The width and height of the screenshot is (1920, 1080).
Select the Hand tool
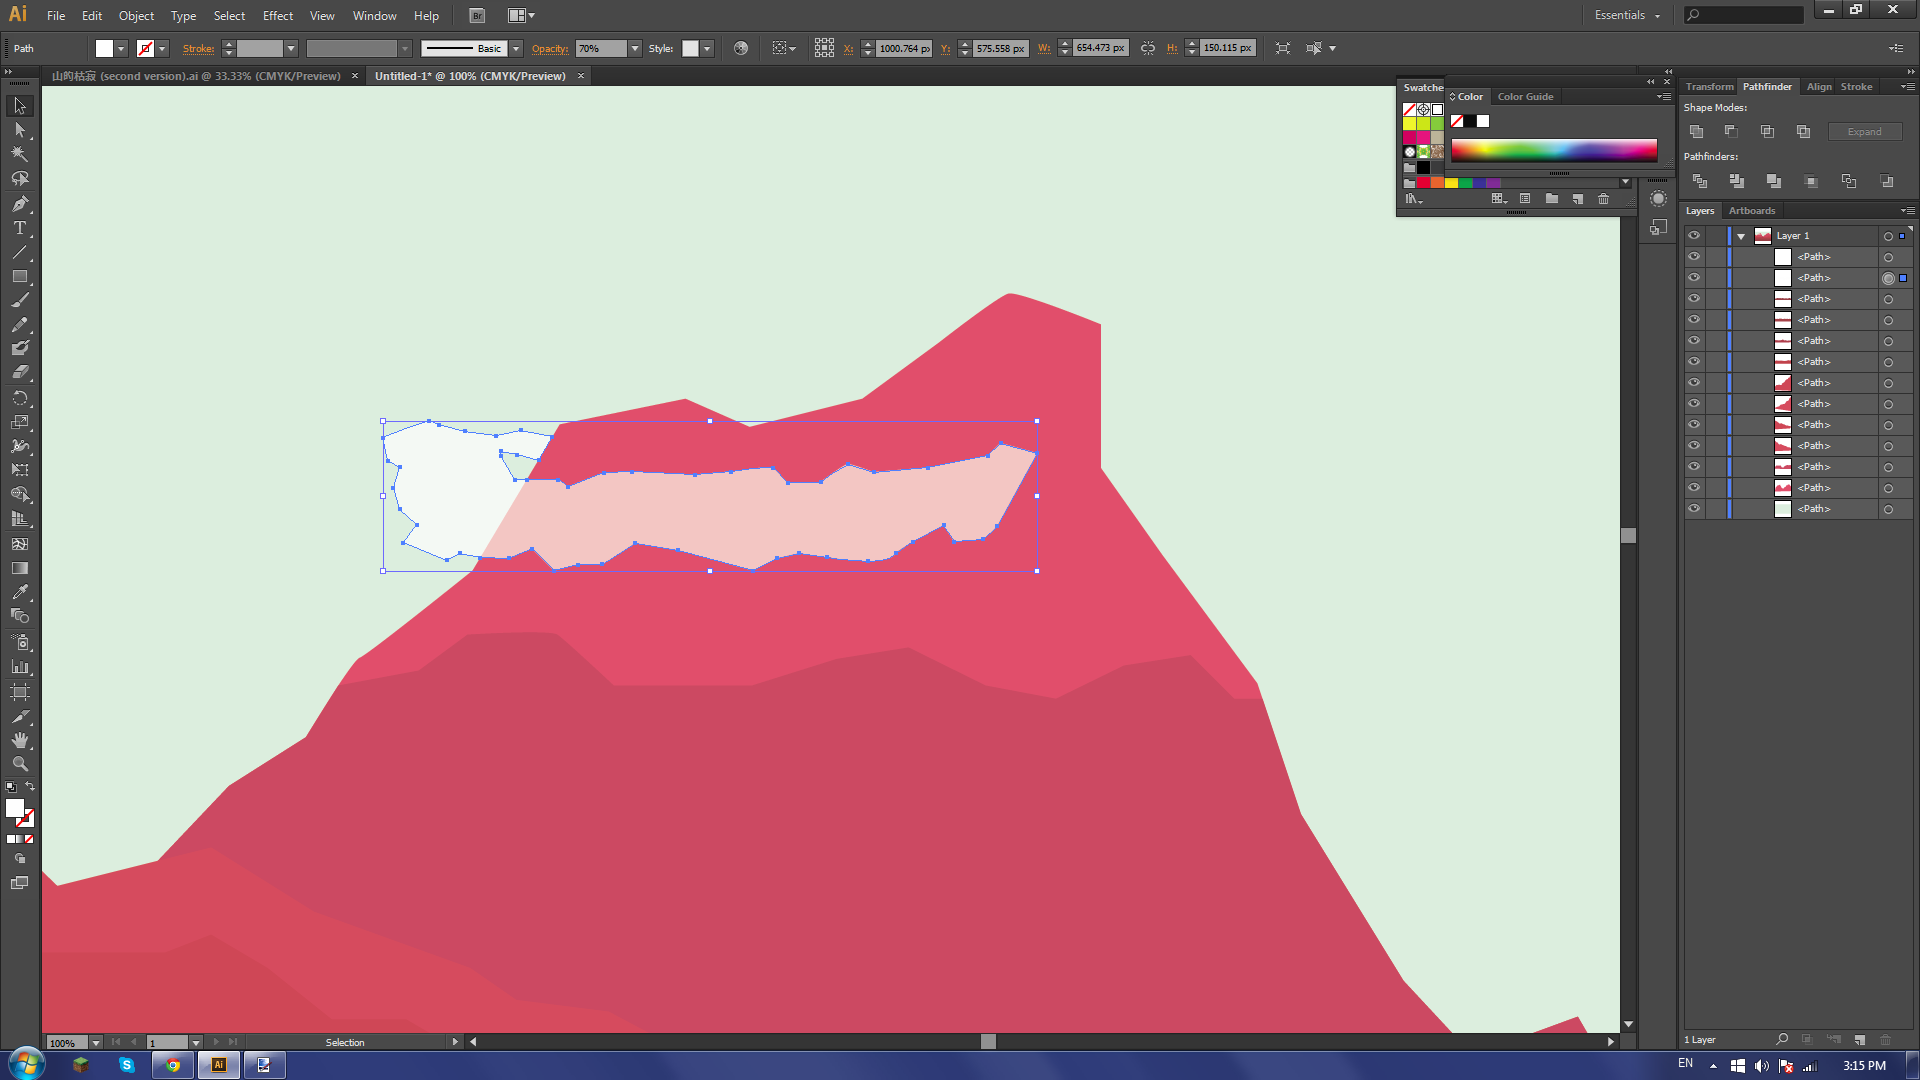click(x=20, y=740)
